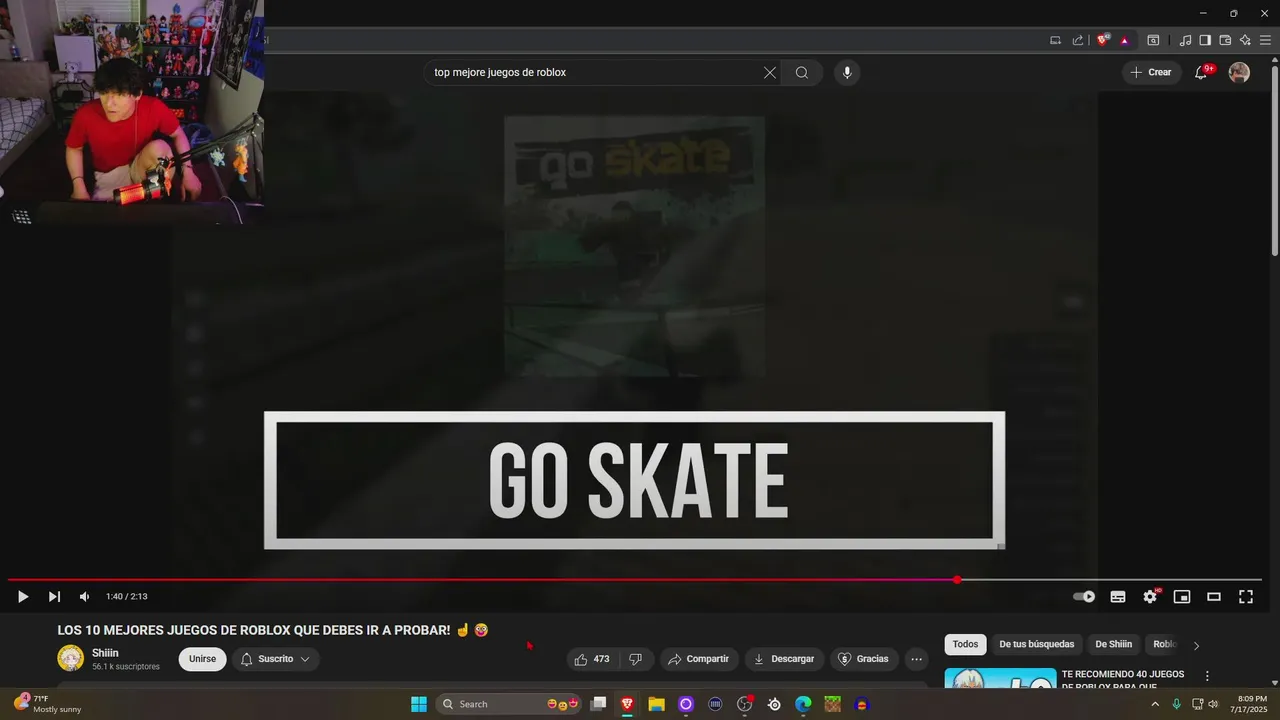Open Shiiin channel avatar
Image resolution: width=1280 pixels, height=720 pixels.
pos(71,658)
